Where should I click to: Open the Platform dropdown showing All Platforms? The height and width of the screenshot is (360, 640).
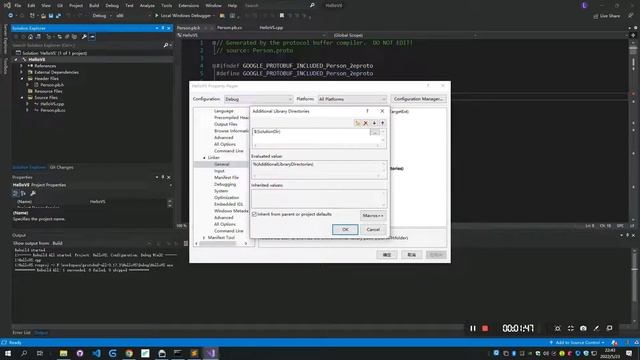(352, 99)
